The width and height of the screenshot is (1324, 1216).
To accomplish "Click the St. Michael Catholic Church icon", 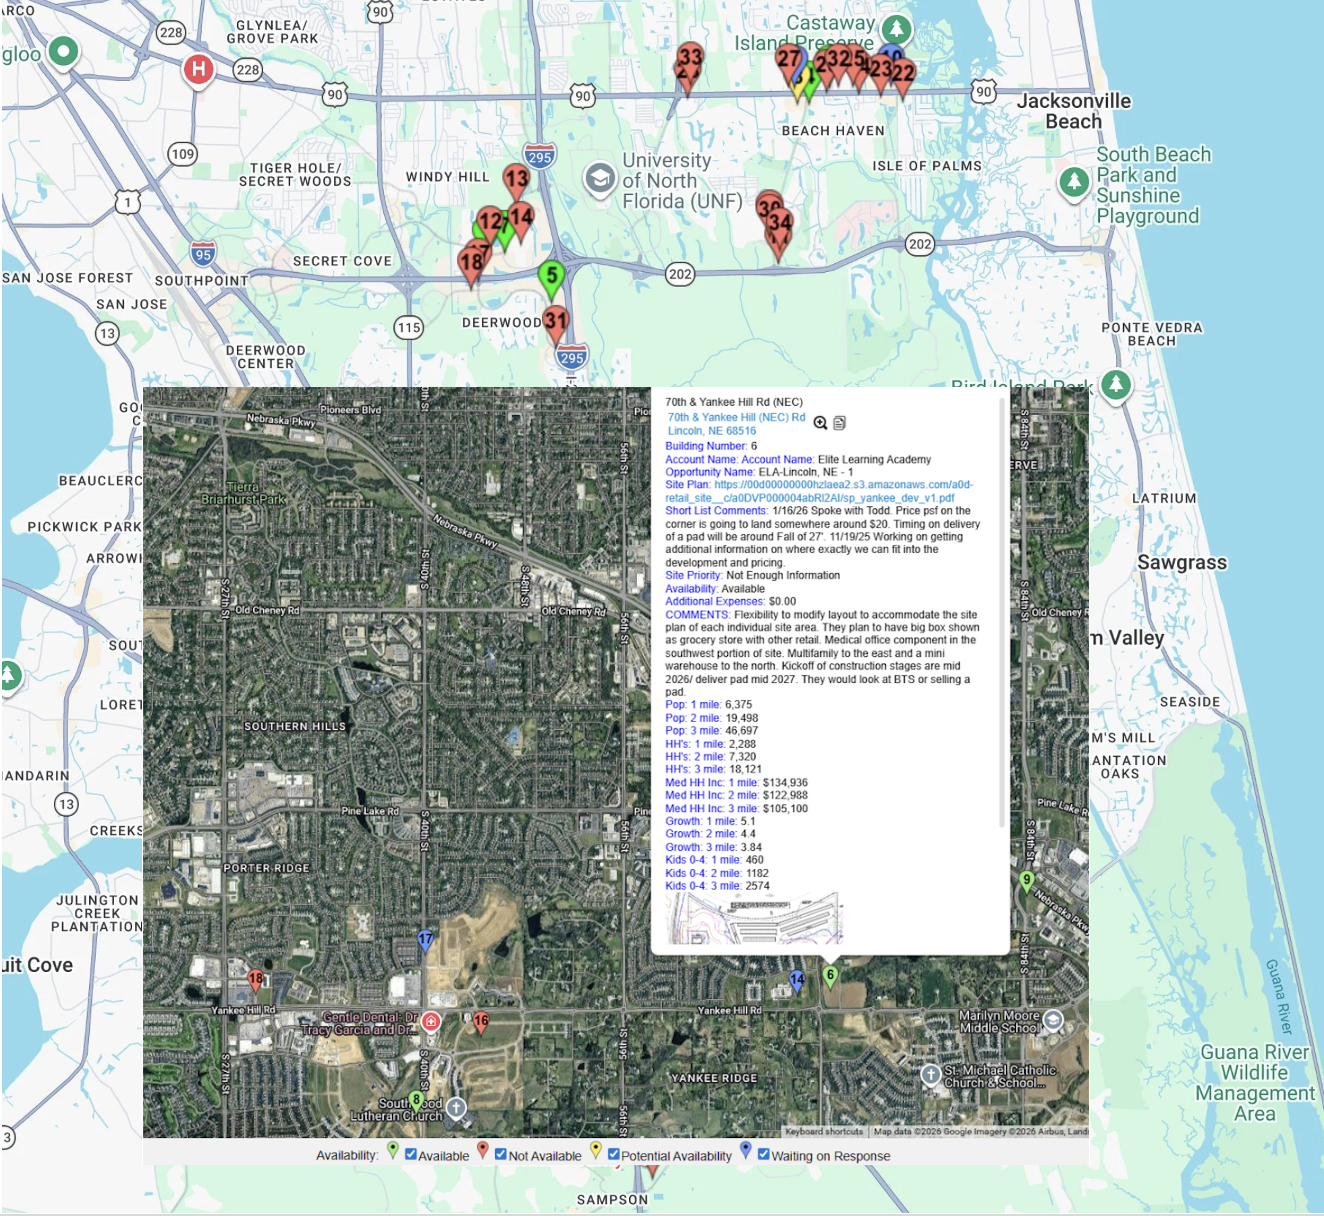I will pyautogui.click(x=929, y=1076).
